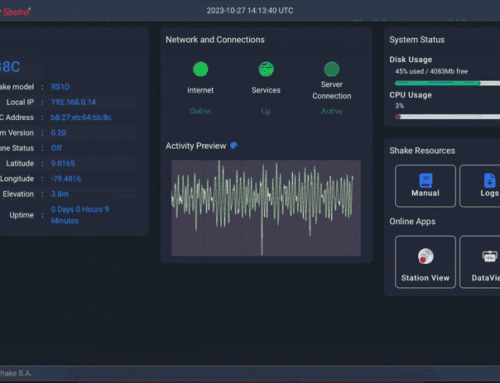The image size is (500, 383).
Task: Click the Elevation label
Action: coord(18,194)
